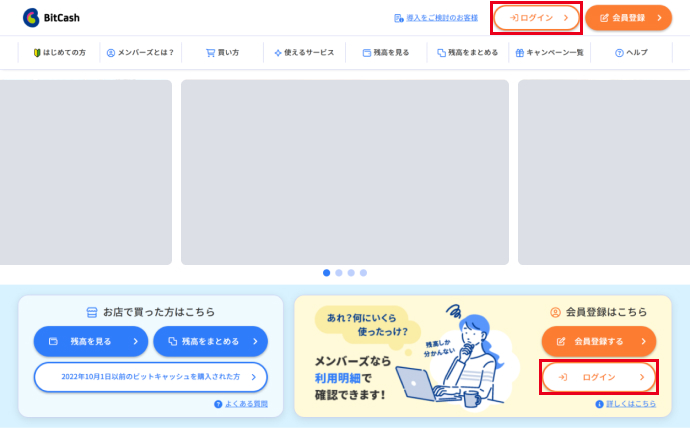
Task: Open the 買い方 menu item
Action: pos(223,52)
